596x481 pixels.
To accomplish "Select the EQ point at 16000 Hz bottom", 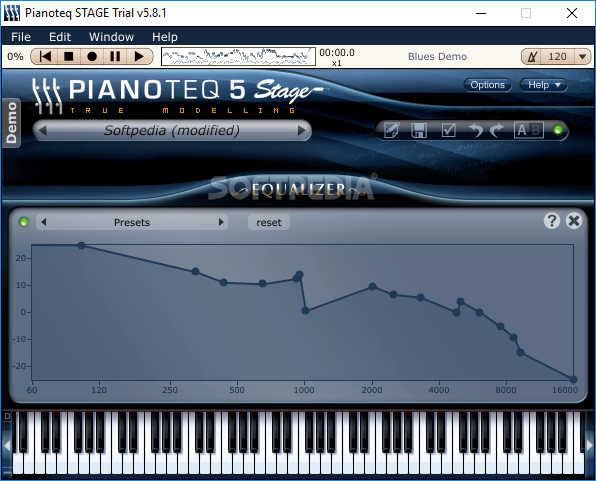I will 573,379.
